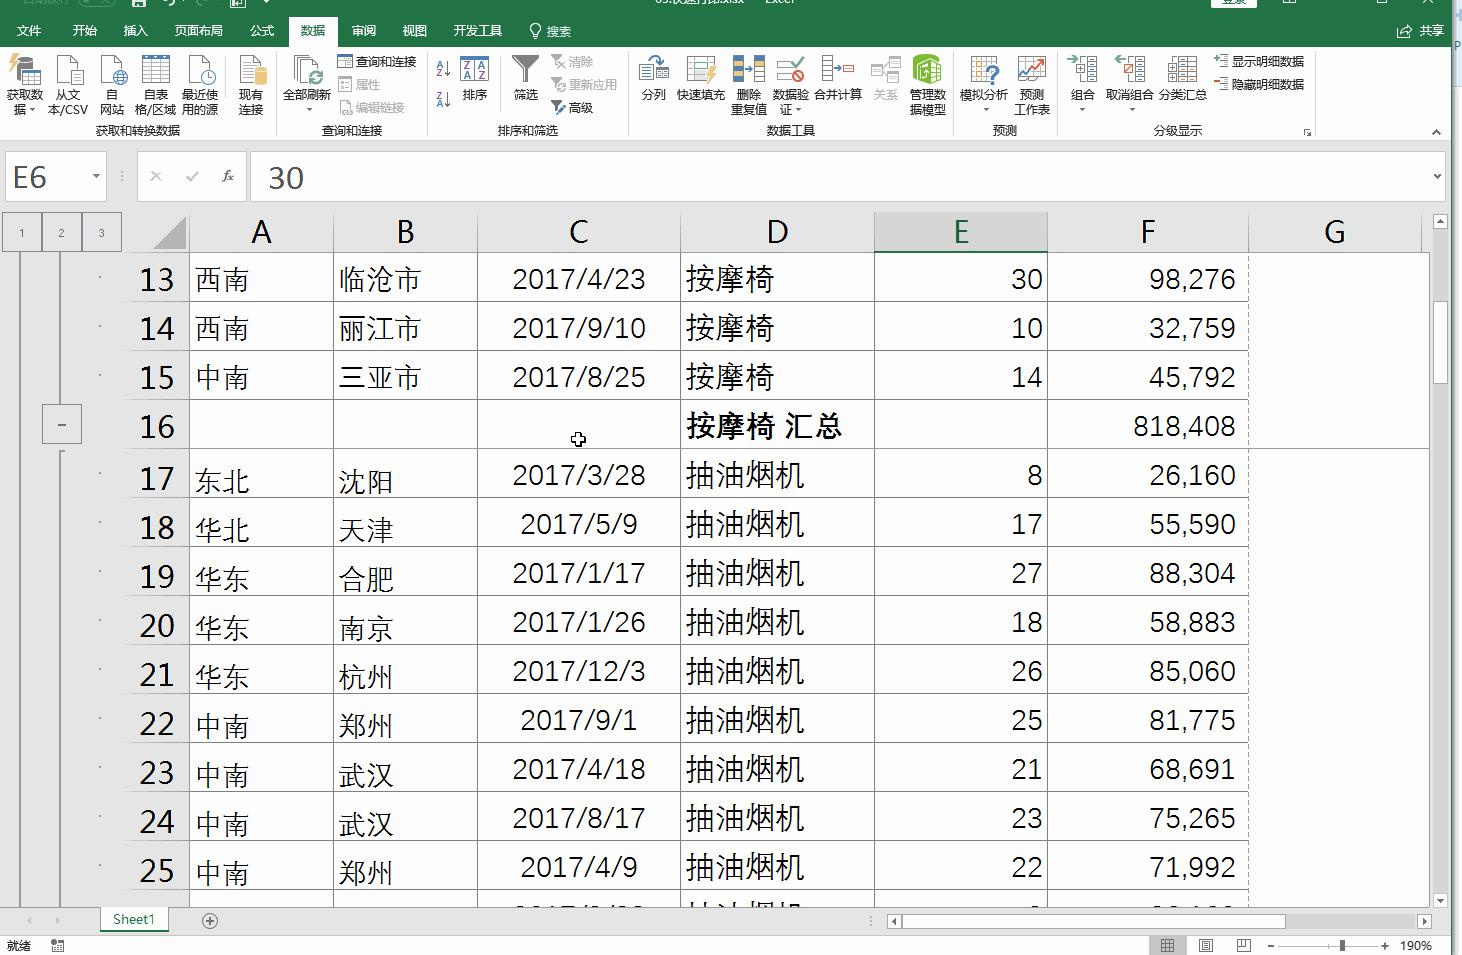Viewport: 1462px width, 955px height.
Task: Open the 获取数据 dropdown
Action: click(x=24, y=84)
